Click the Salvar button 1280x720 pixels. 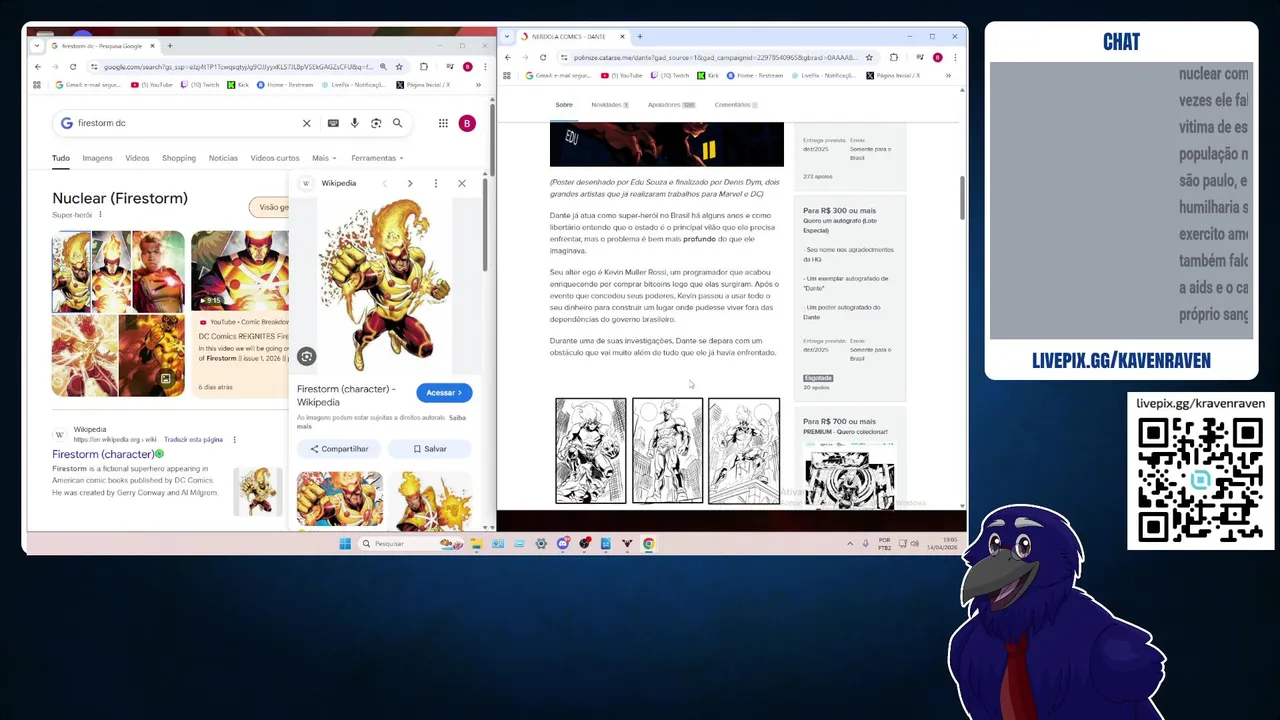430,449
